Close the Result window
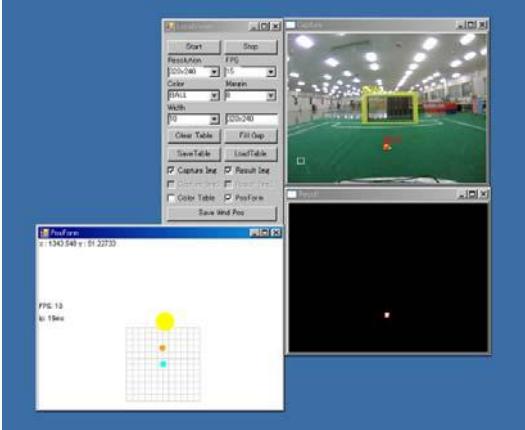525x430 pixels. pyautogui.click(x=483, y=194)
